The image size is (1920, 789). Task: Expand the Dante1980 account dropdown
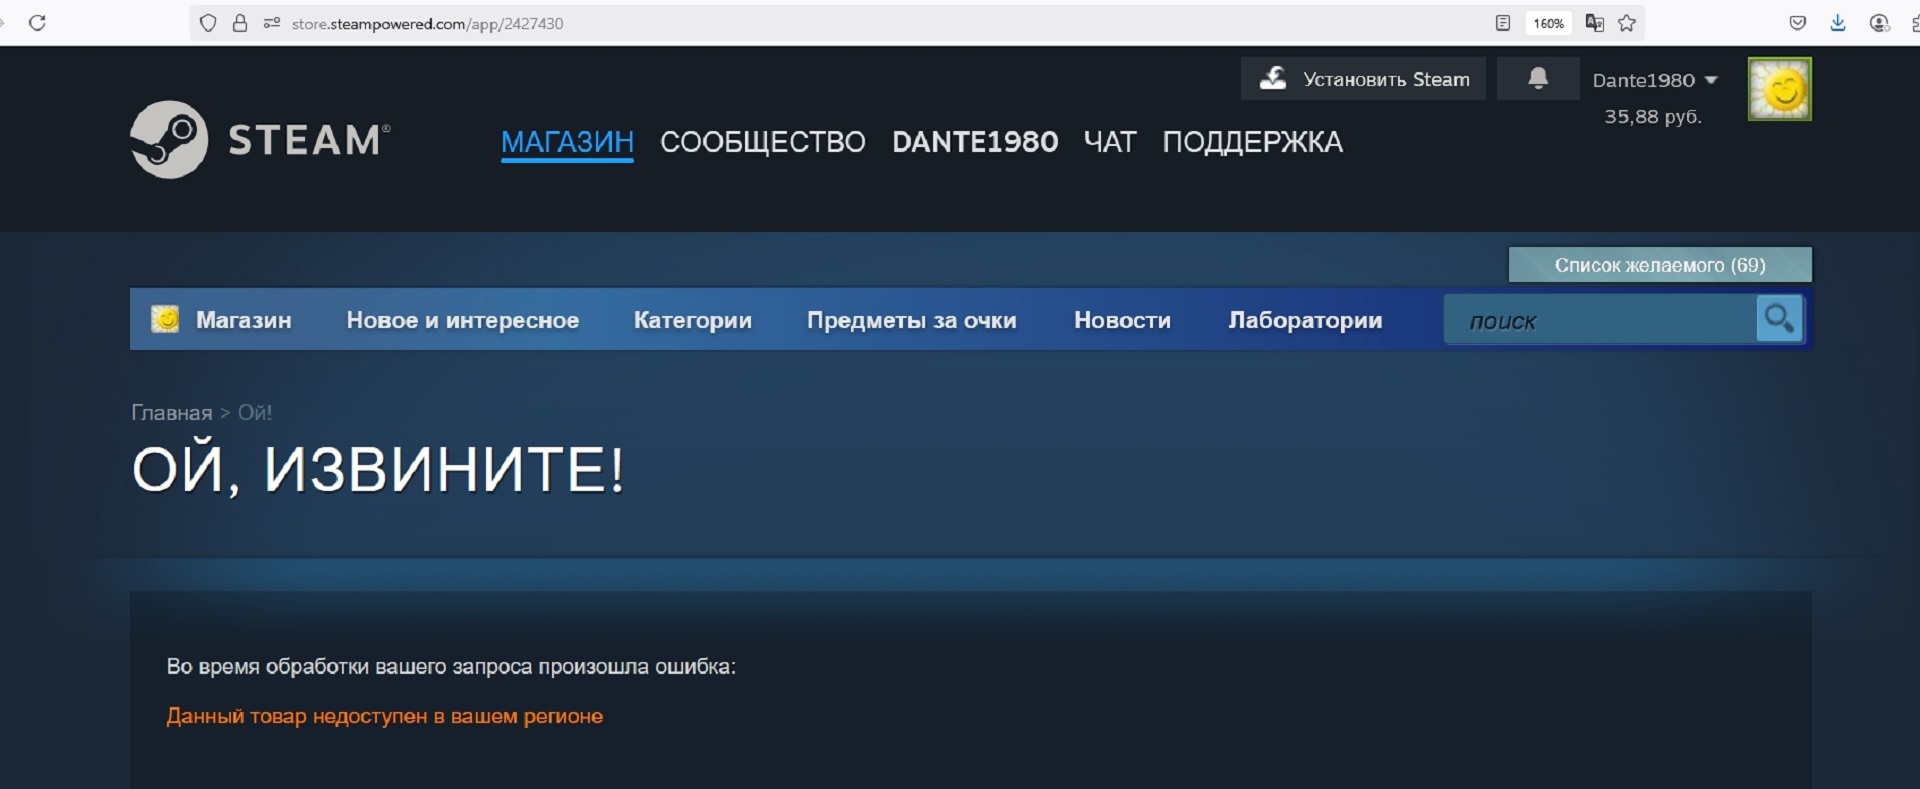(1655, 80)
